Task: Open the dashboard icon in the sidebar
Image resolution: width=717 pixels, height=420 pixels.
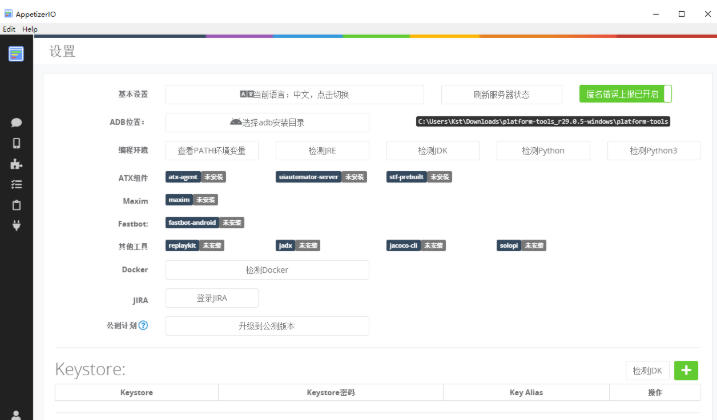Action: (16, 54)
